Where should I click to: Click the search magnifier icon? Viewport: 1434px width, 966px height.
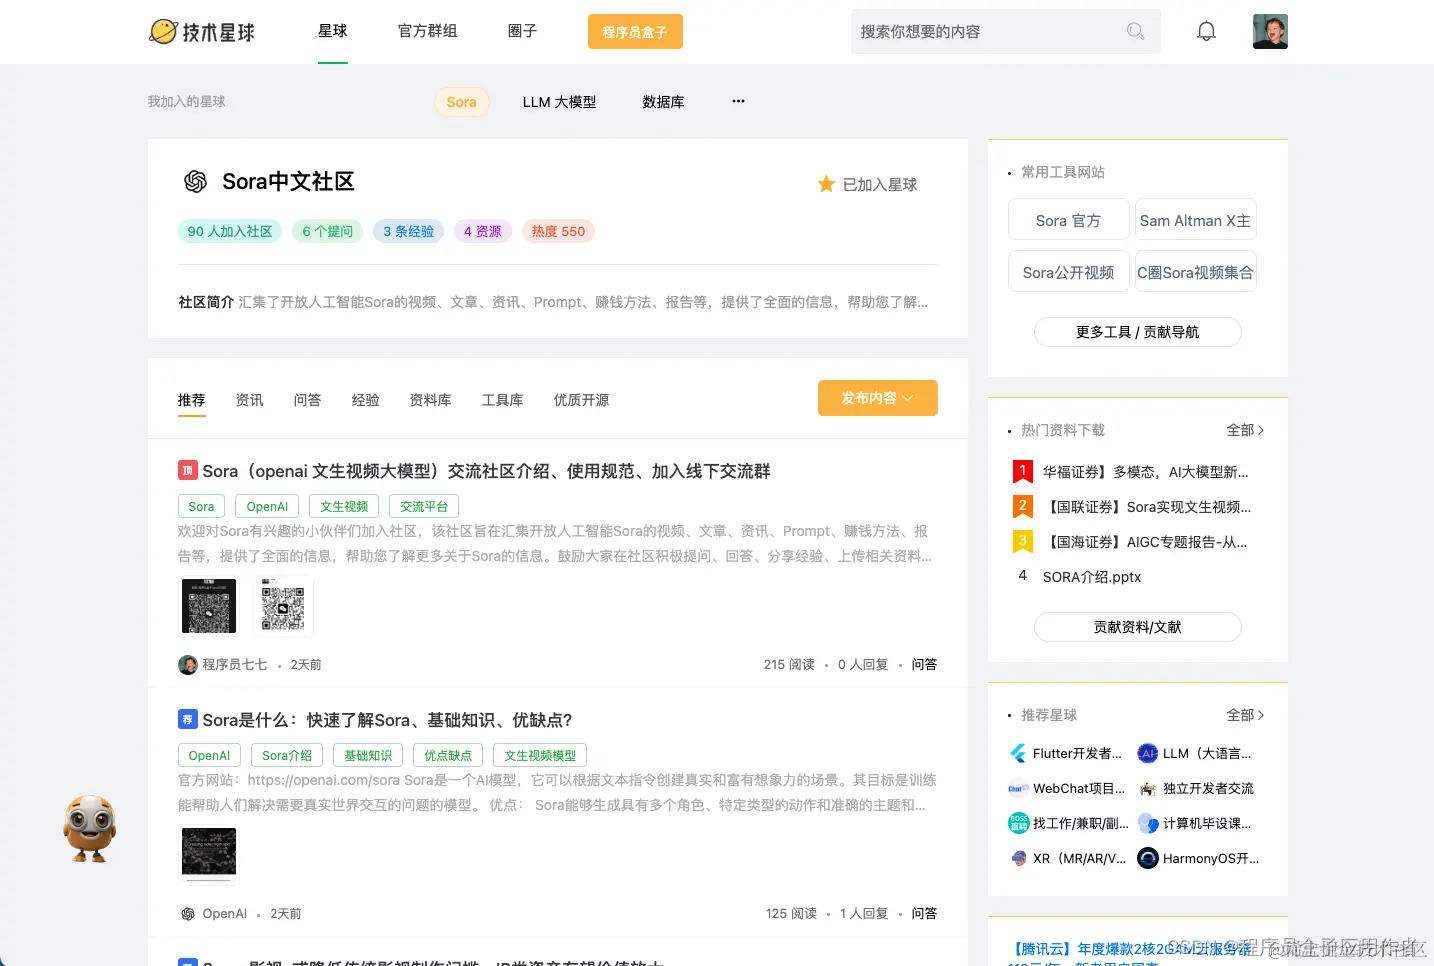(1135, 31)
